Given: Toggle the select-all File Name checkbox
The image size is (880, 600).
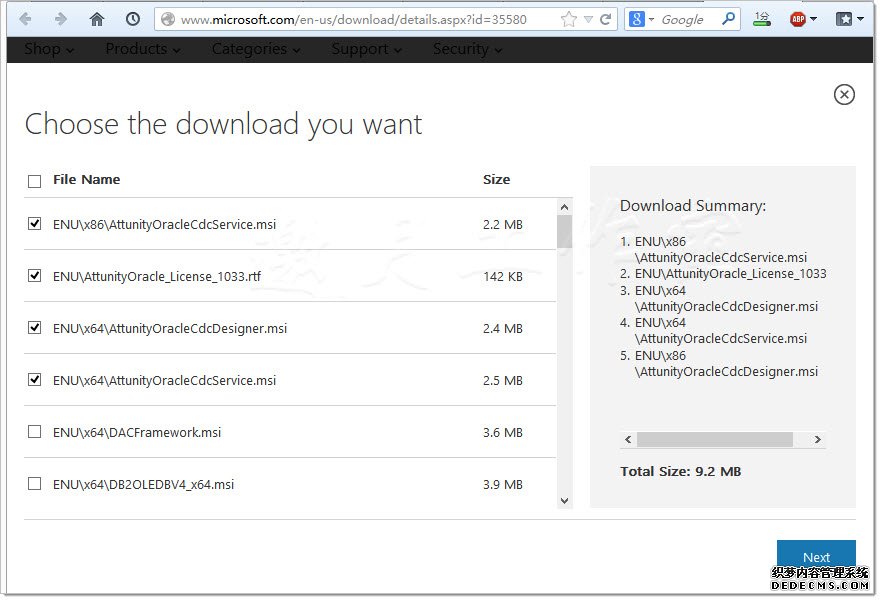Looking at the screenshot, I should (35, 181).
